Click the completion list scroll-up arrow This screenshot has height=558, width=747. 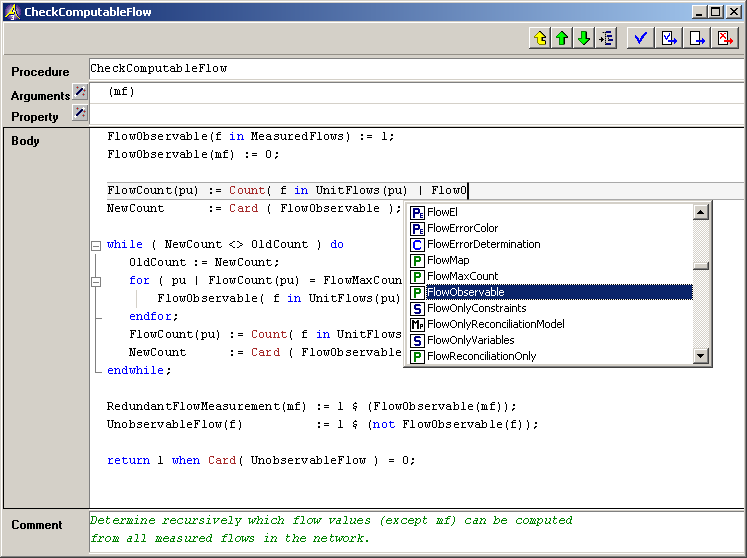click(701, 213)
